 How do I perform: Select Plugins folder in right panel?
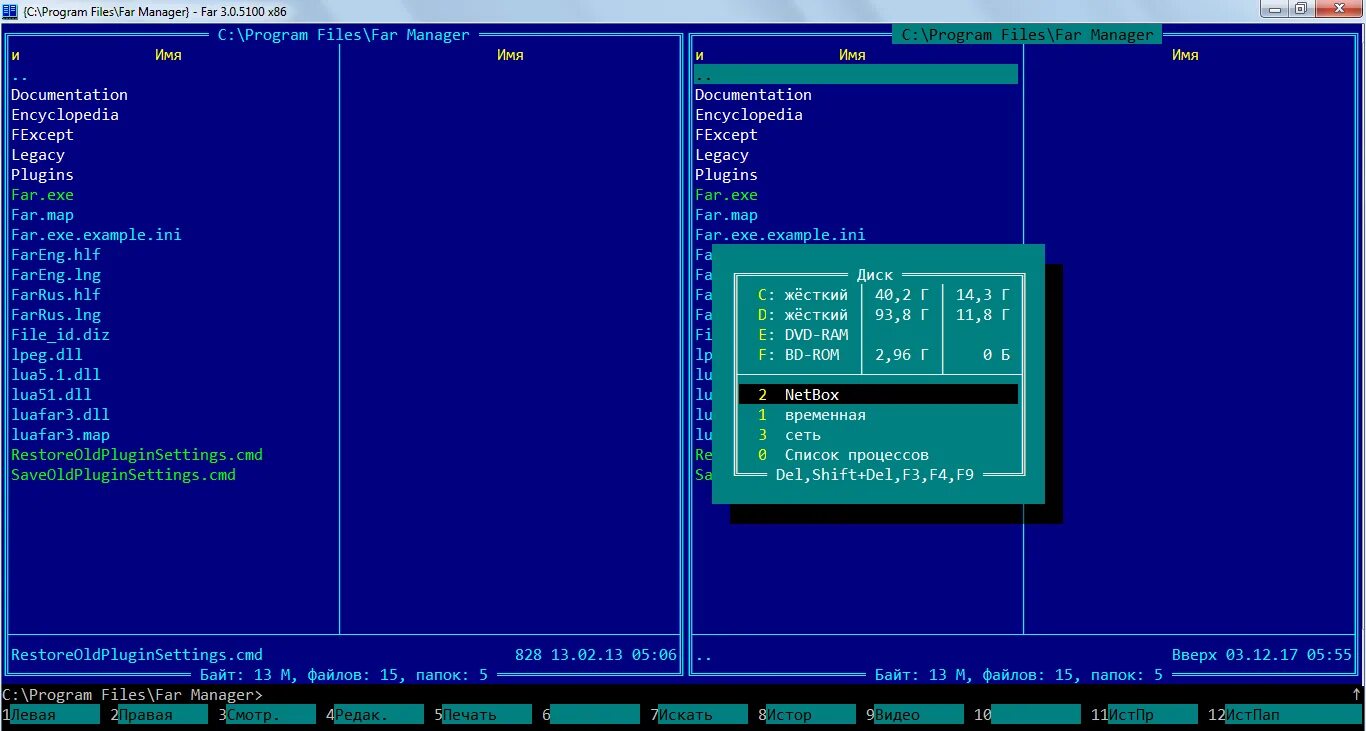pos(726,175)
